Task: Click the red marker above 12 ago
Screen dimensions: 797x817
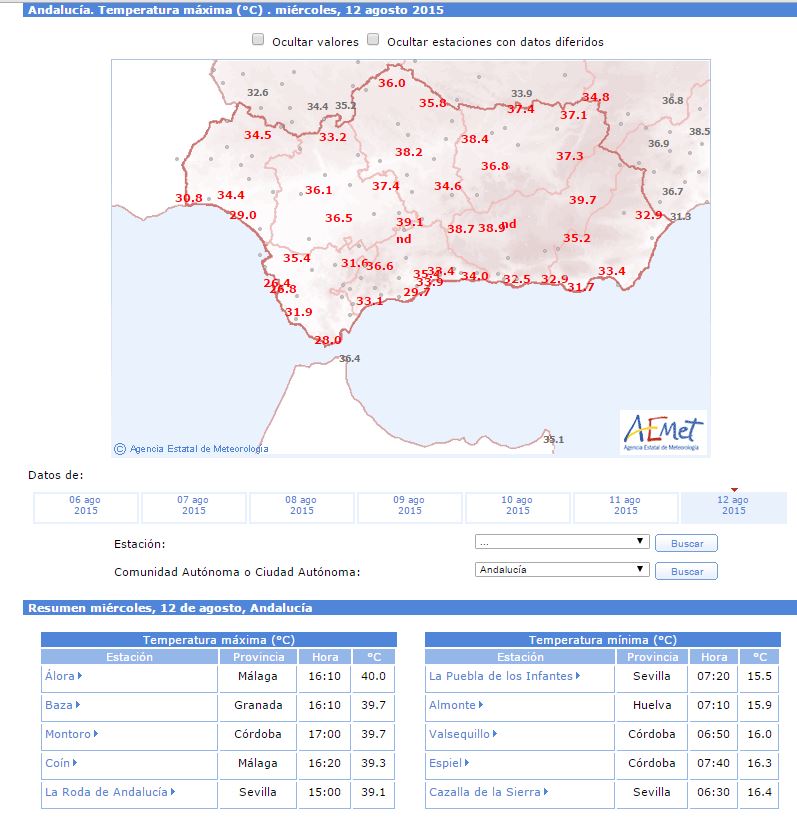Action: [x=733, y=490]
